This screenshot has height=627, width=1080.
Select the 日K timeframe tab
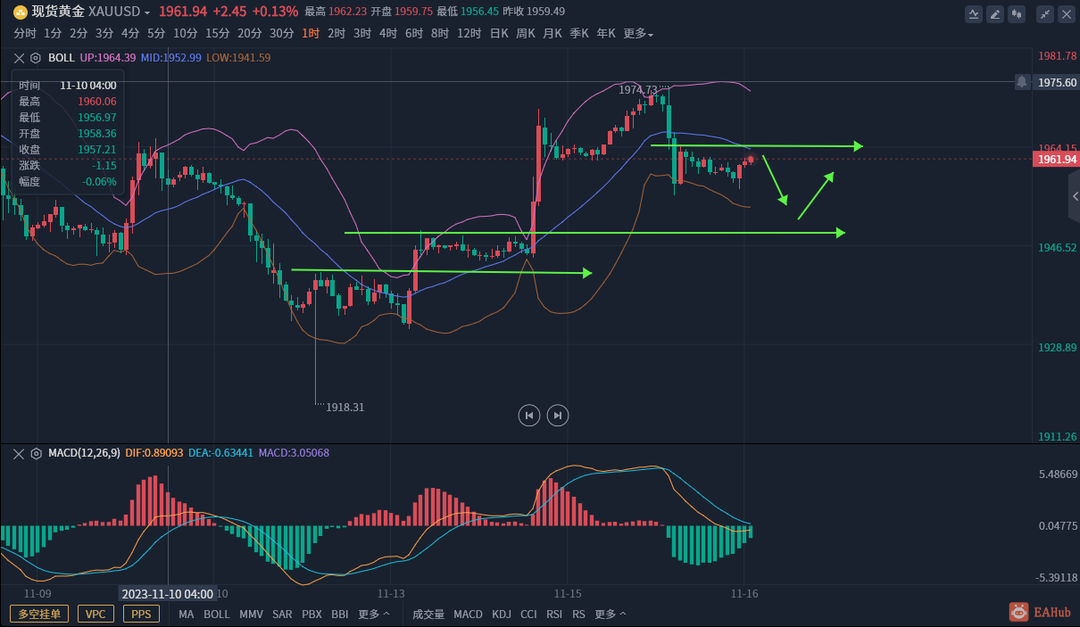(499, 34)
